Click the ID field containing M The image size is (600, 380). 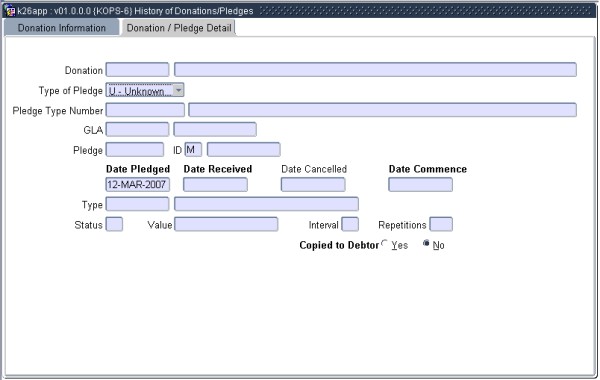tap(193, 150)
